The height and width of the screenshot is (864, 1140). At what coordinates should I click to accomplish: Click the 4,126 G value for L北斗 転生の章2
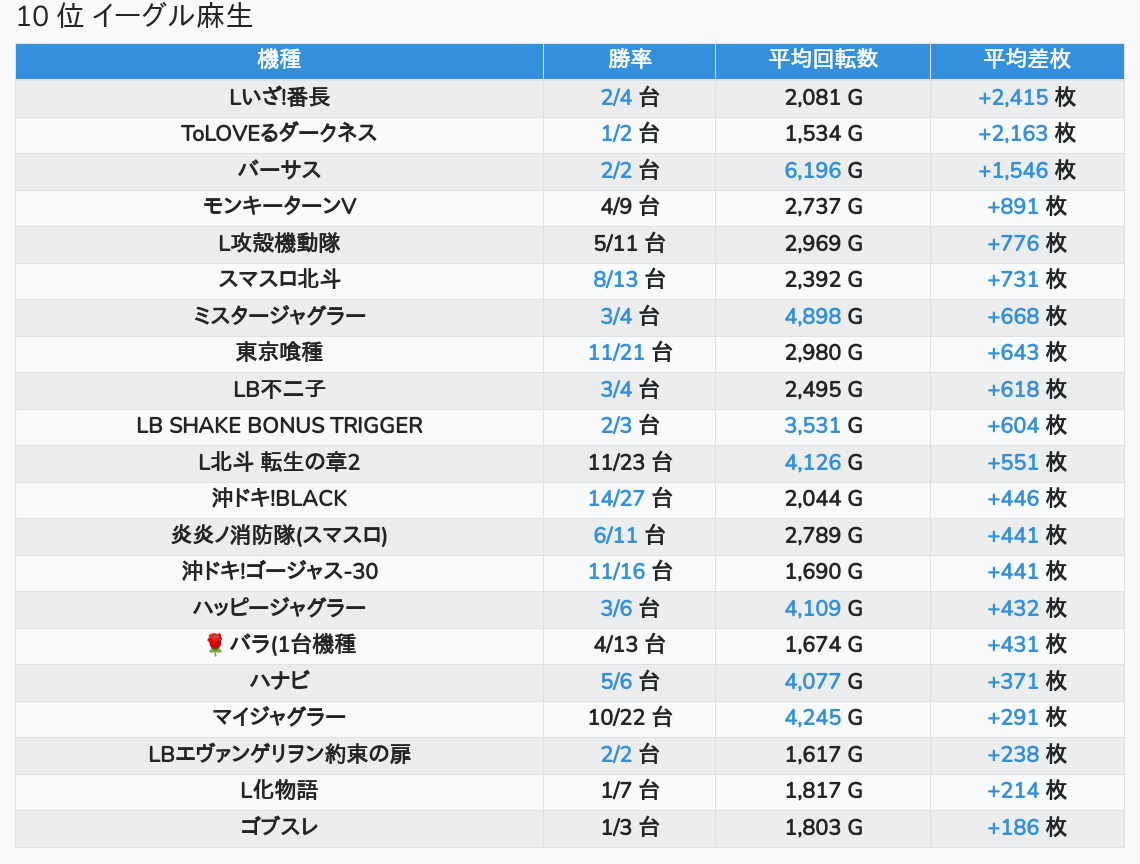[x=822, y=463]
